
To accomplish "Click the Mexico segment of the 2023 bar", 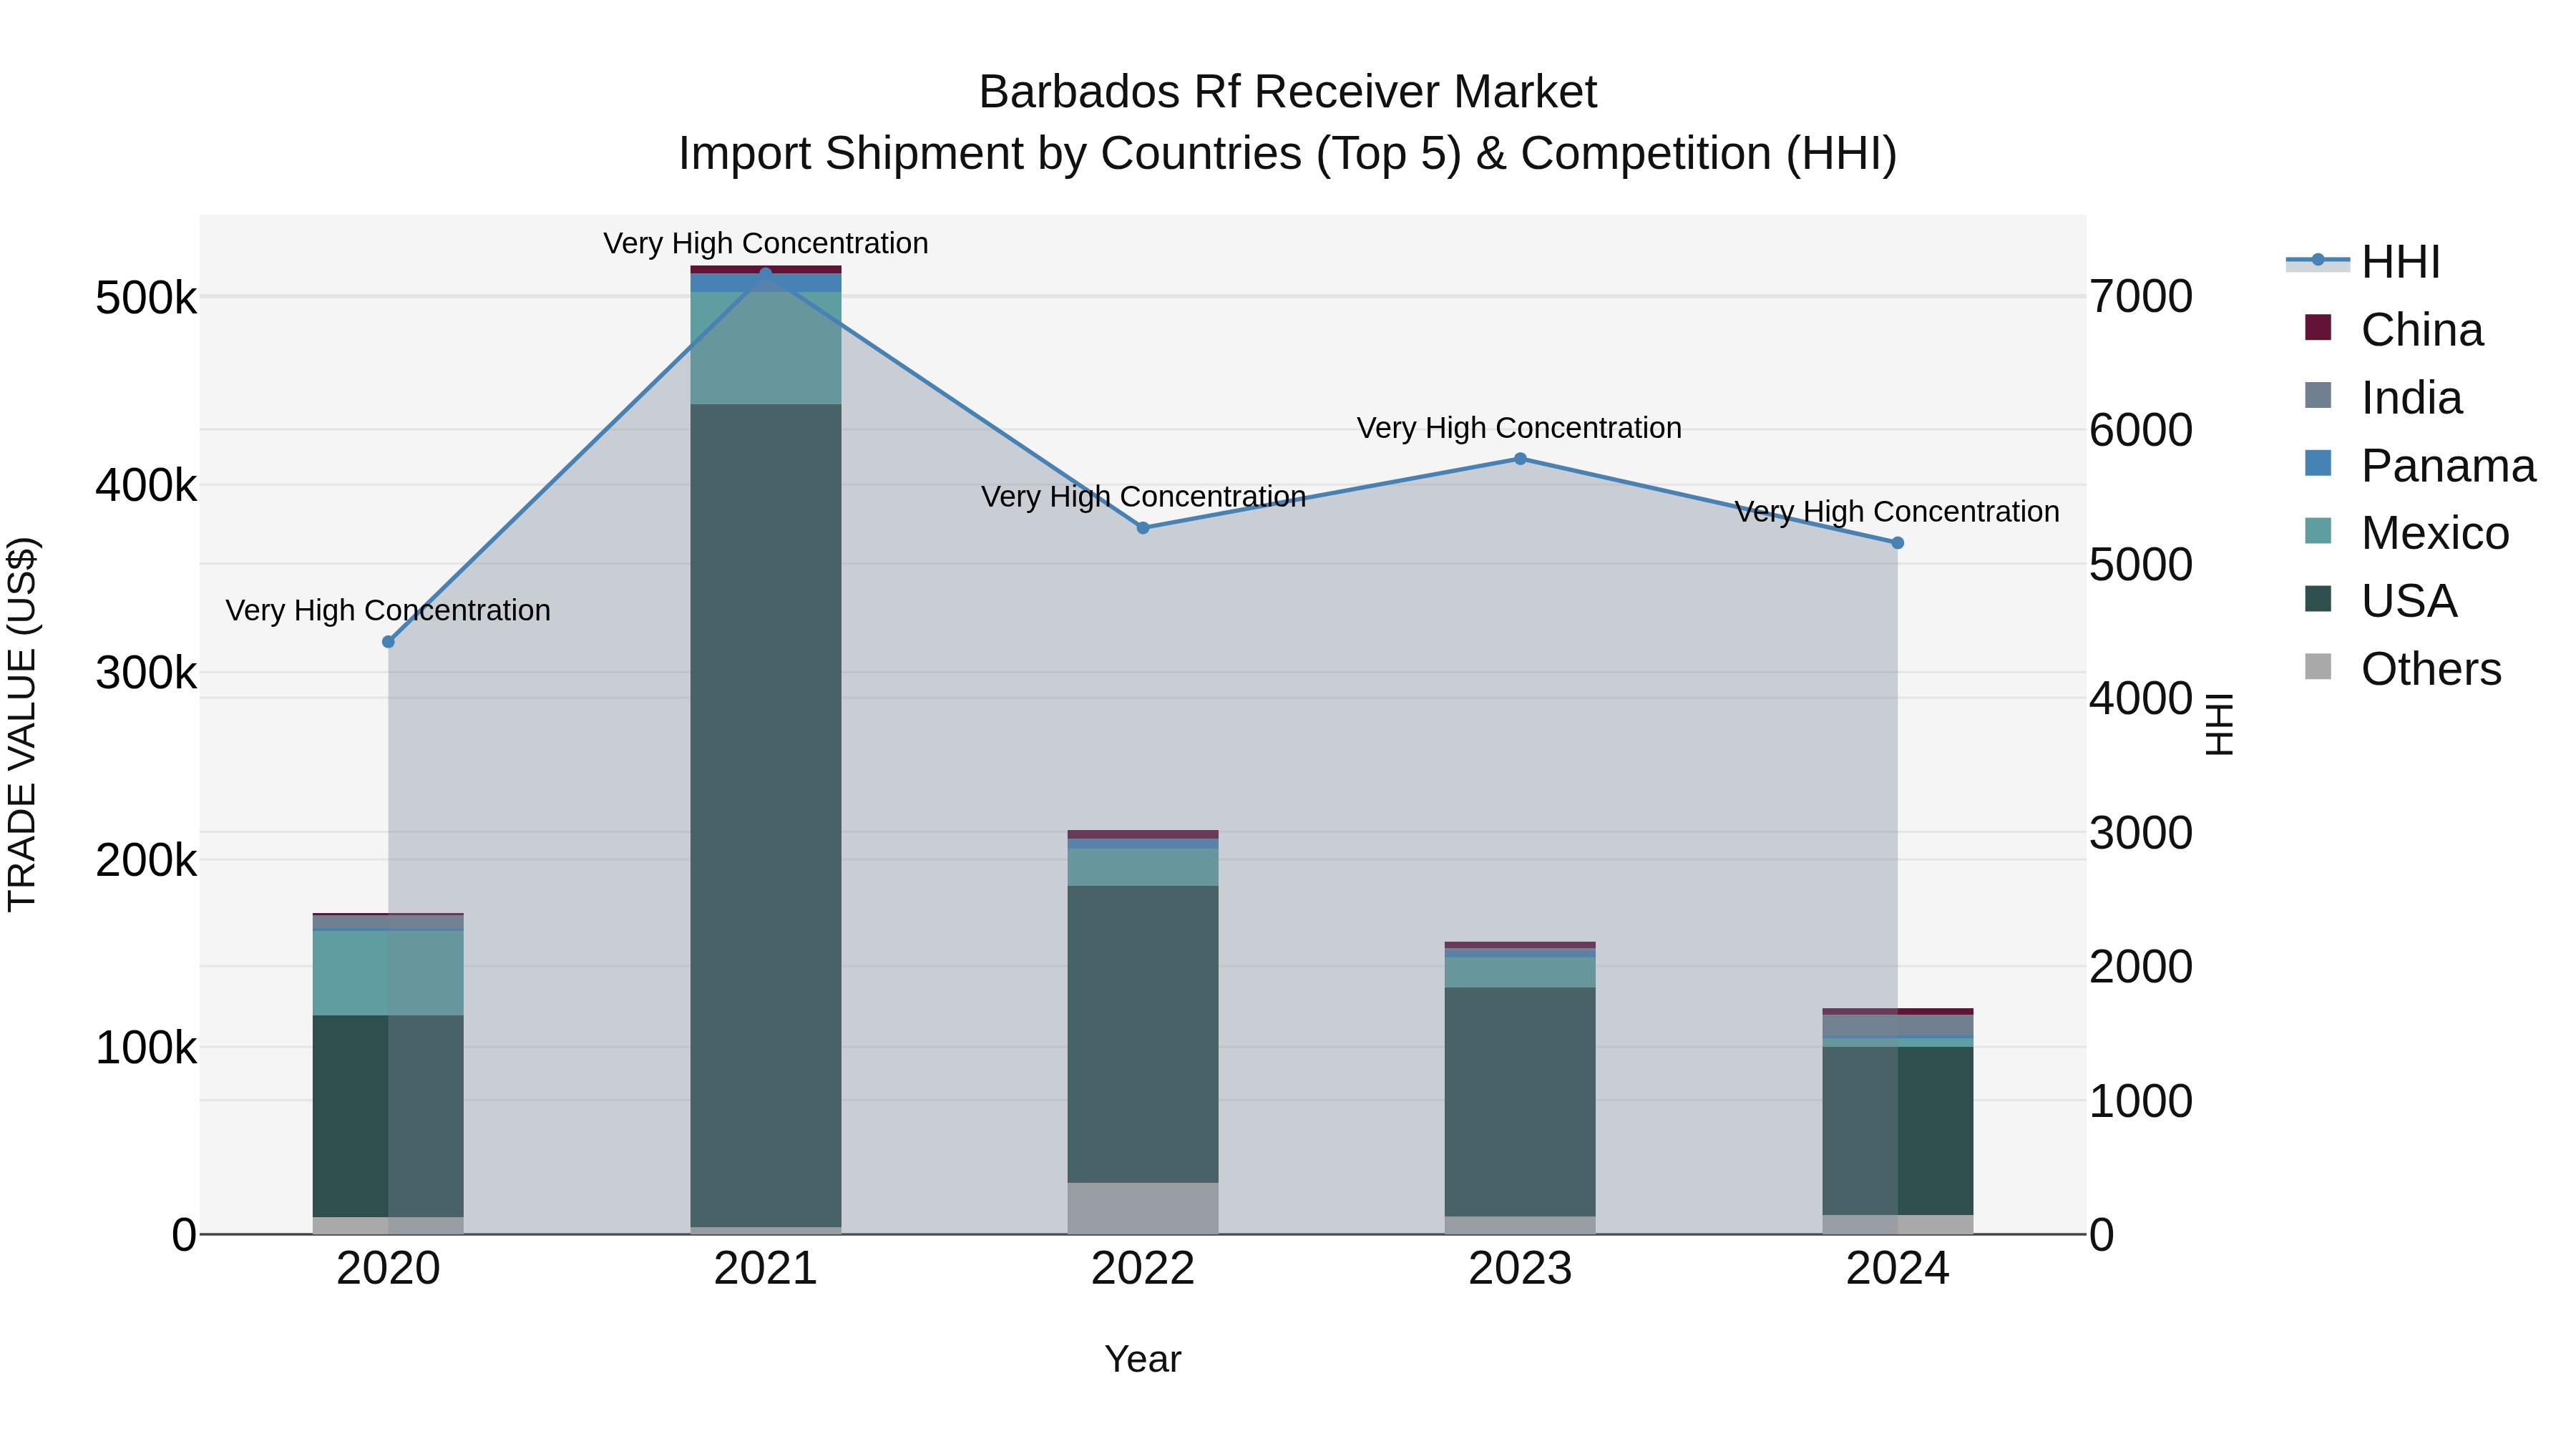I will point(1520,973).
